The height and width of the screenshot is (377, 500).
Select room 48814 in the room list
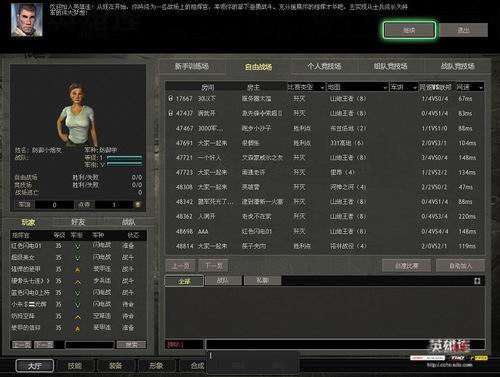tap(325, 246)
